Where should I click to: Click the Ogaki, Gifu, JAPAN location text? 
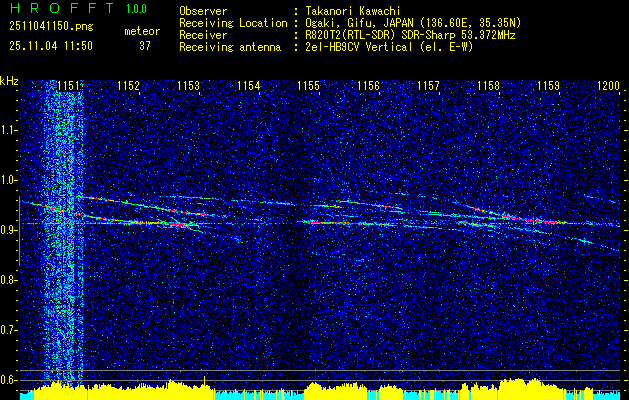(x=413, y=23)
